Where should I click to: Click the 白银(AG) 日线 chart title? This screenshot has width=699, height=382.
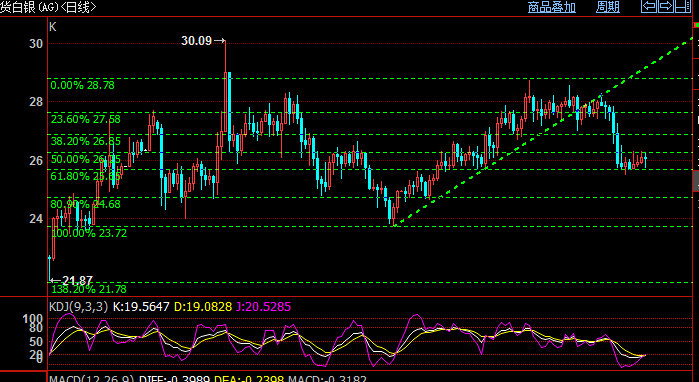[x=48, y=7]
